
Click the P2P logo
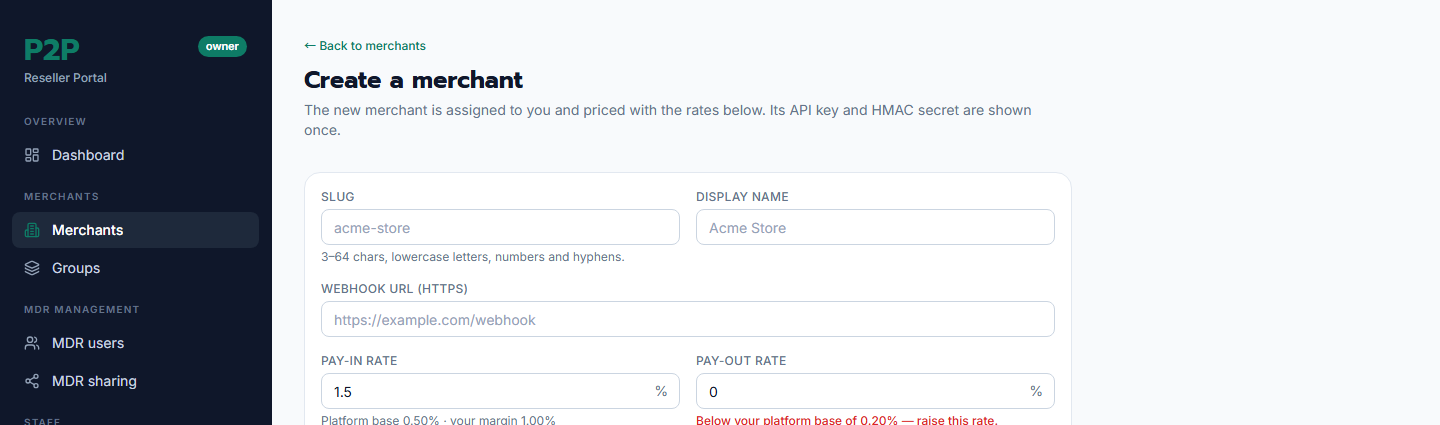[x=52, y=50]
